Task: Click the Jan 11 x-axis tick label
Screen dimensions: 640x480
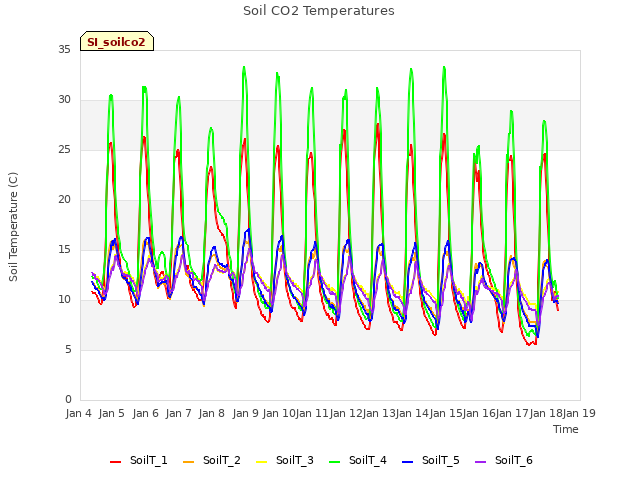Action: point(312,413)
